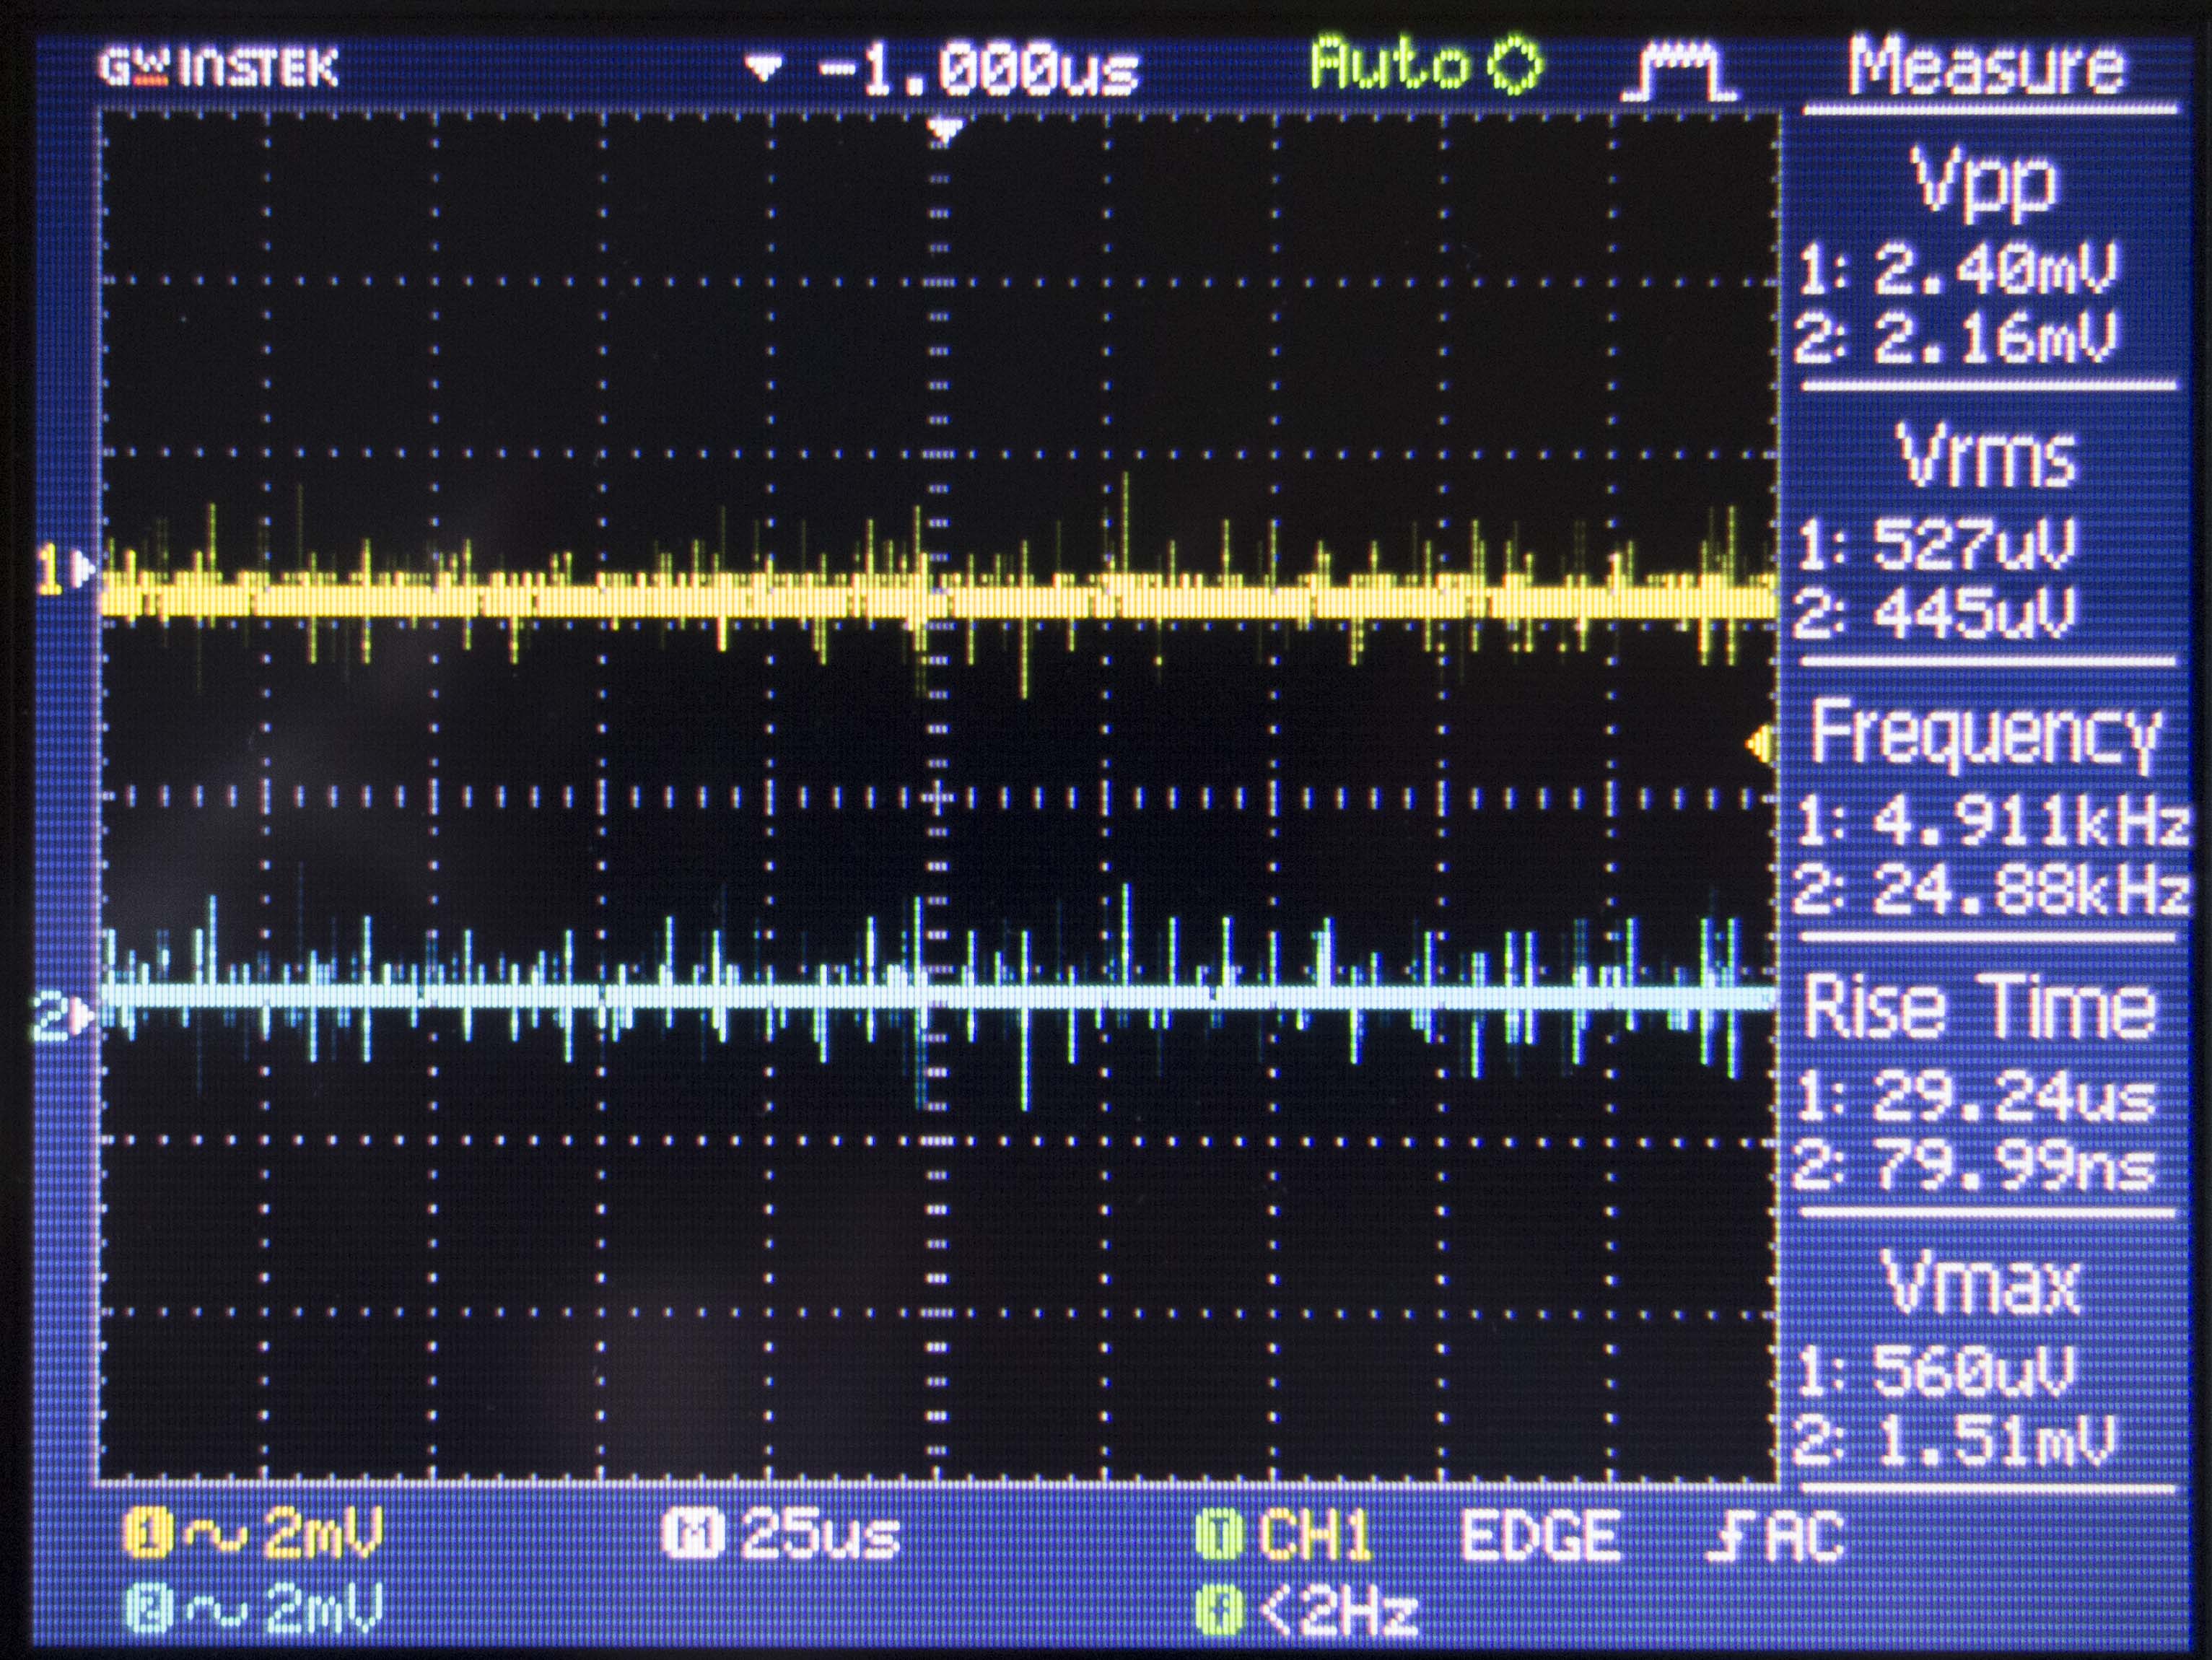The image size is (2212, 1660).
Task: Click the 29.24us channel 1 rise time
Action: pos(2014,1097)
